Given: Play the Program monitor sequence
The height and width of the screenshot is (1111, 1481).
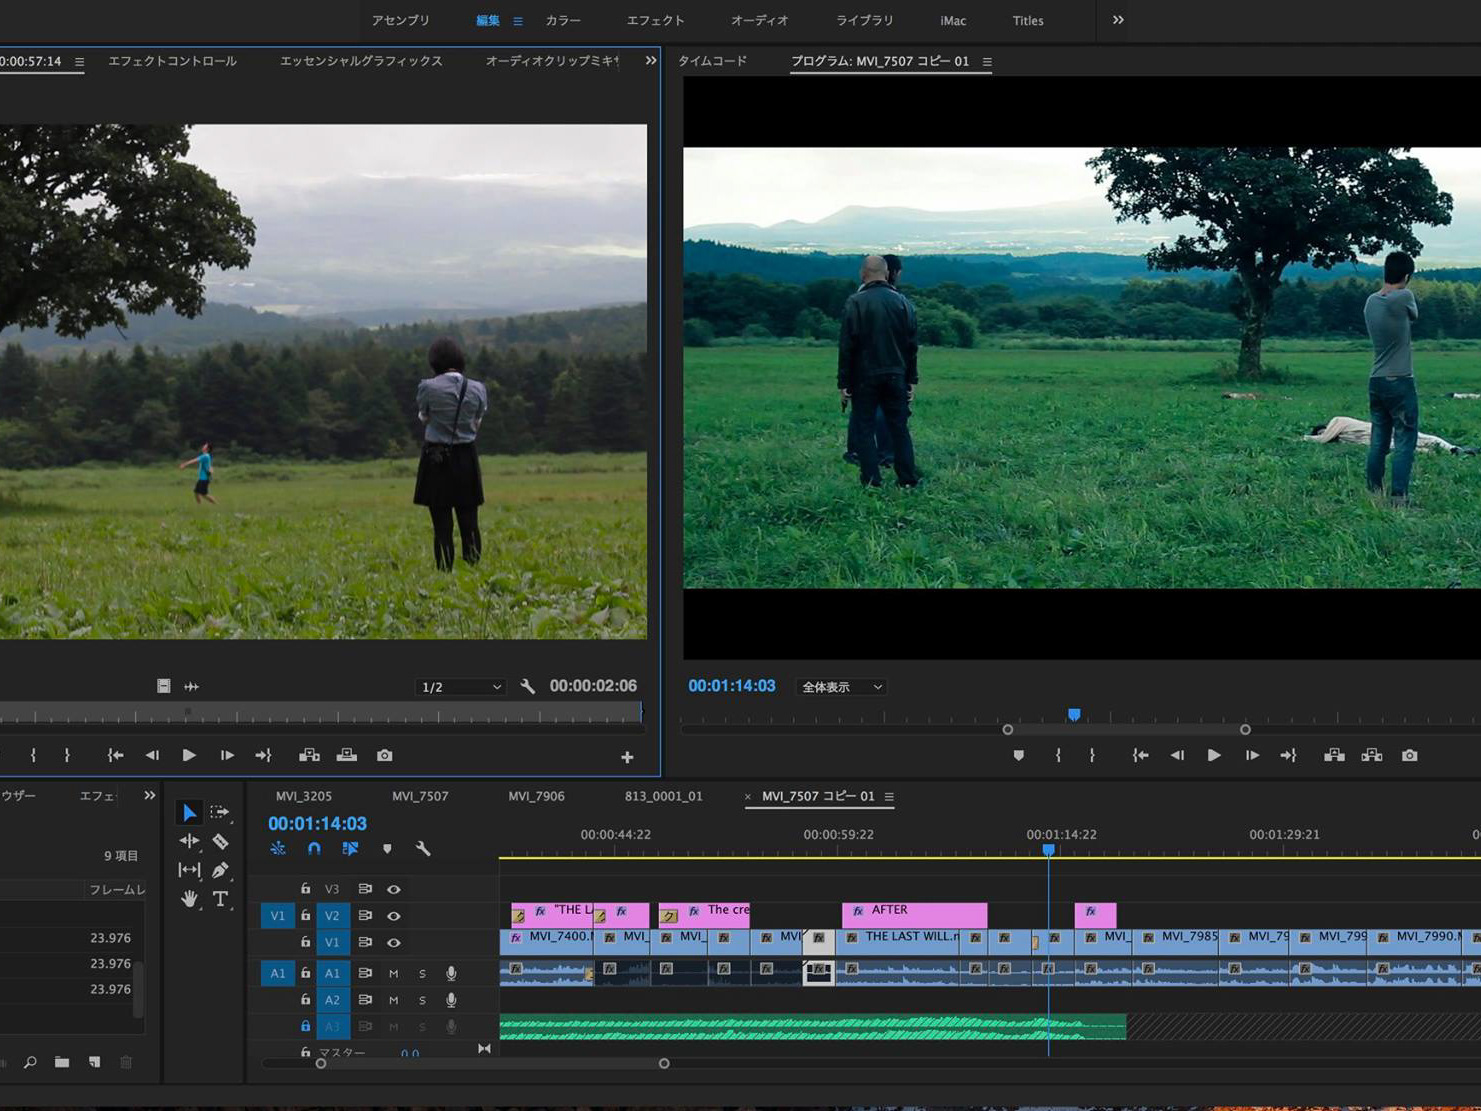Looking at the screenshot, I should [1214, 755].
